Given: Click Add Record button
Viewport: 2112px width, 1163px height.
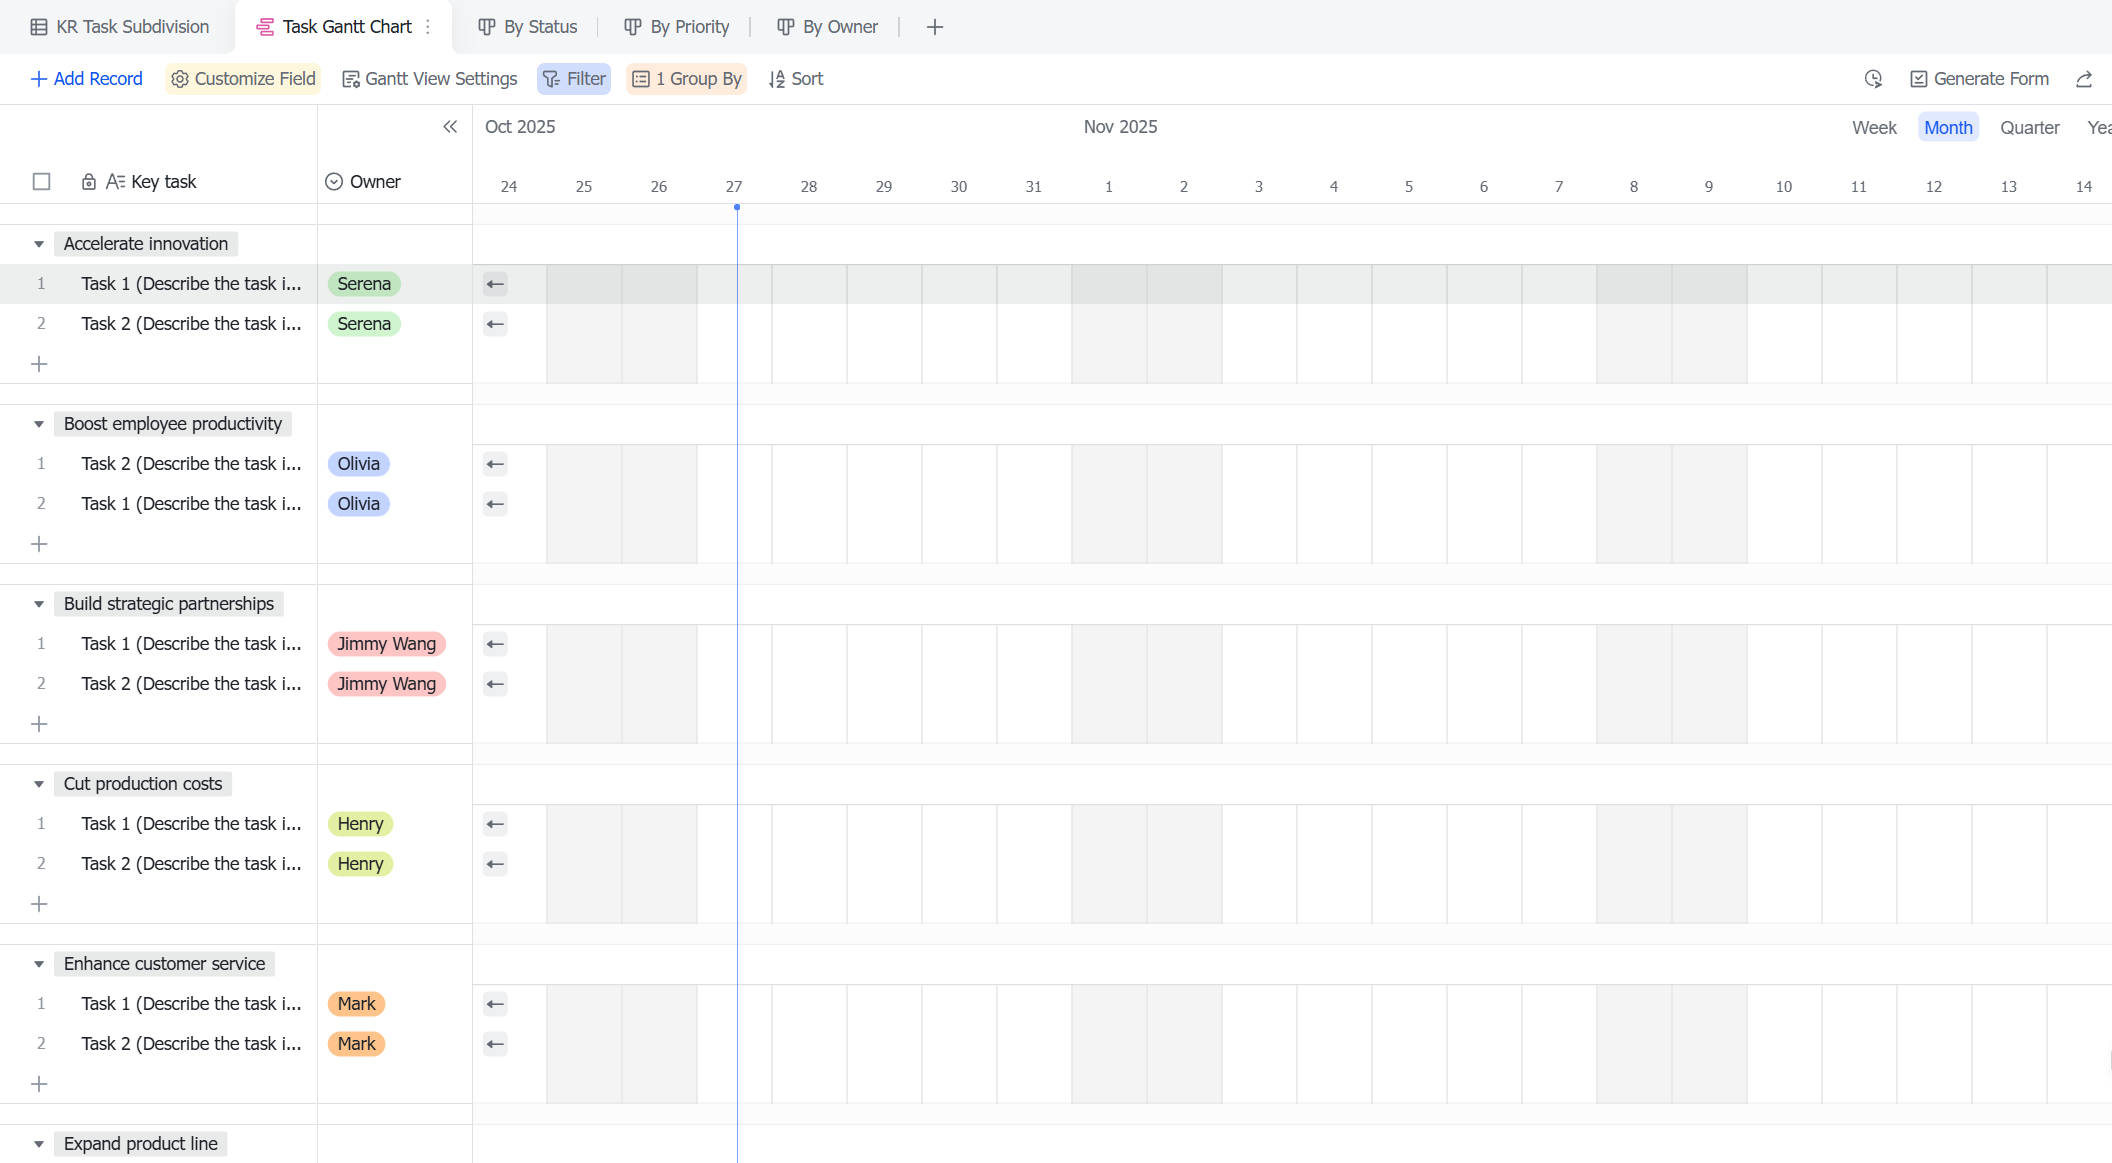Looking at the screenshot, I should [x=87, y=79].
